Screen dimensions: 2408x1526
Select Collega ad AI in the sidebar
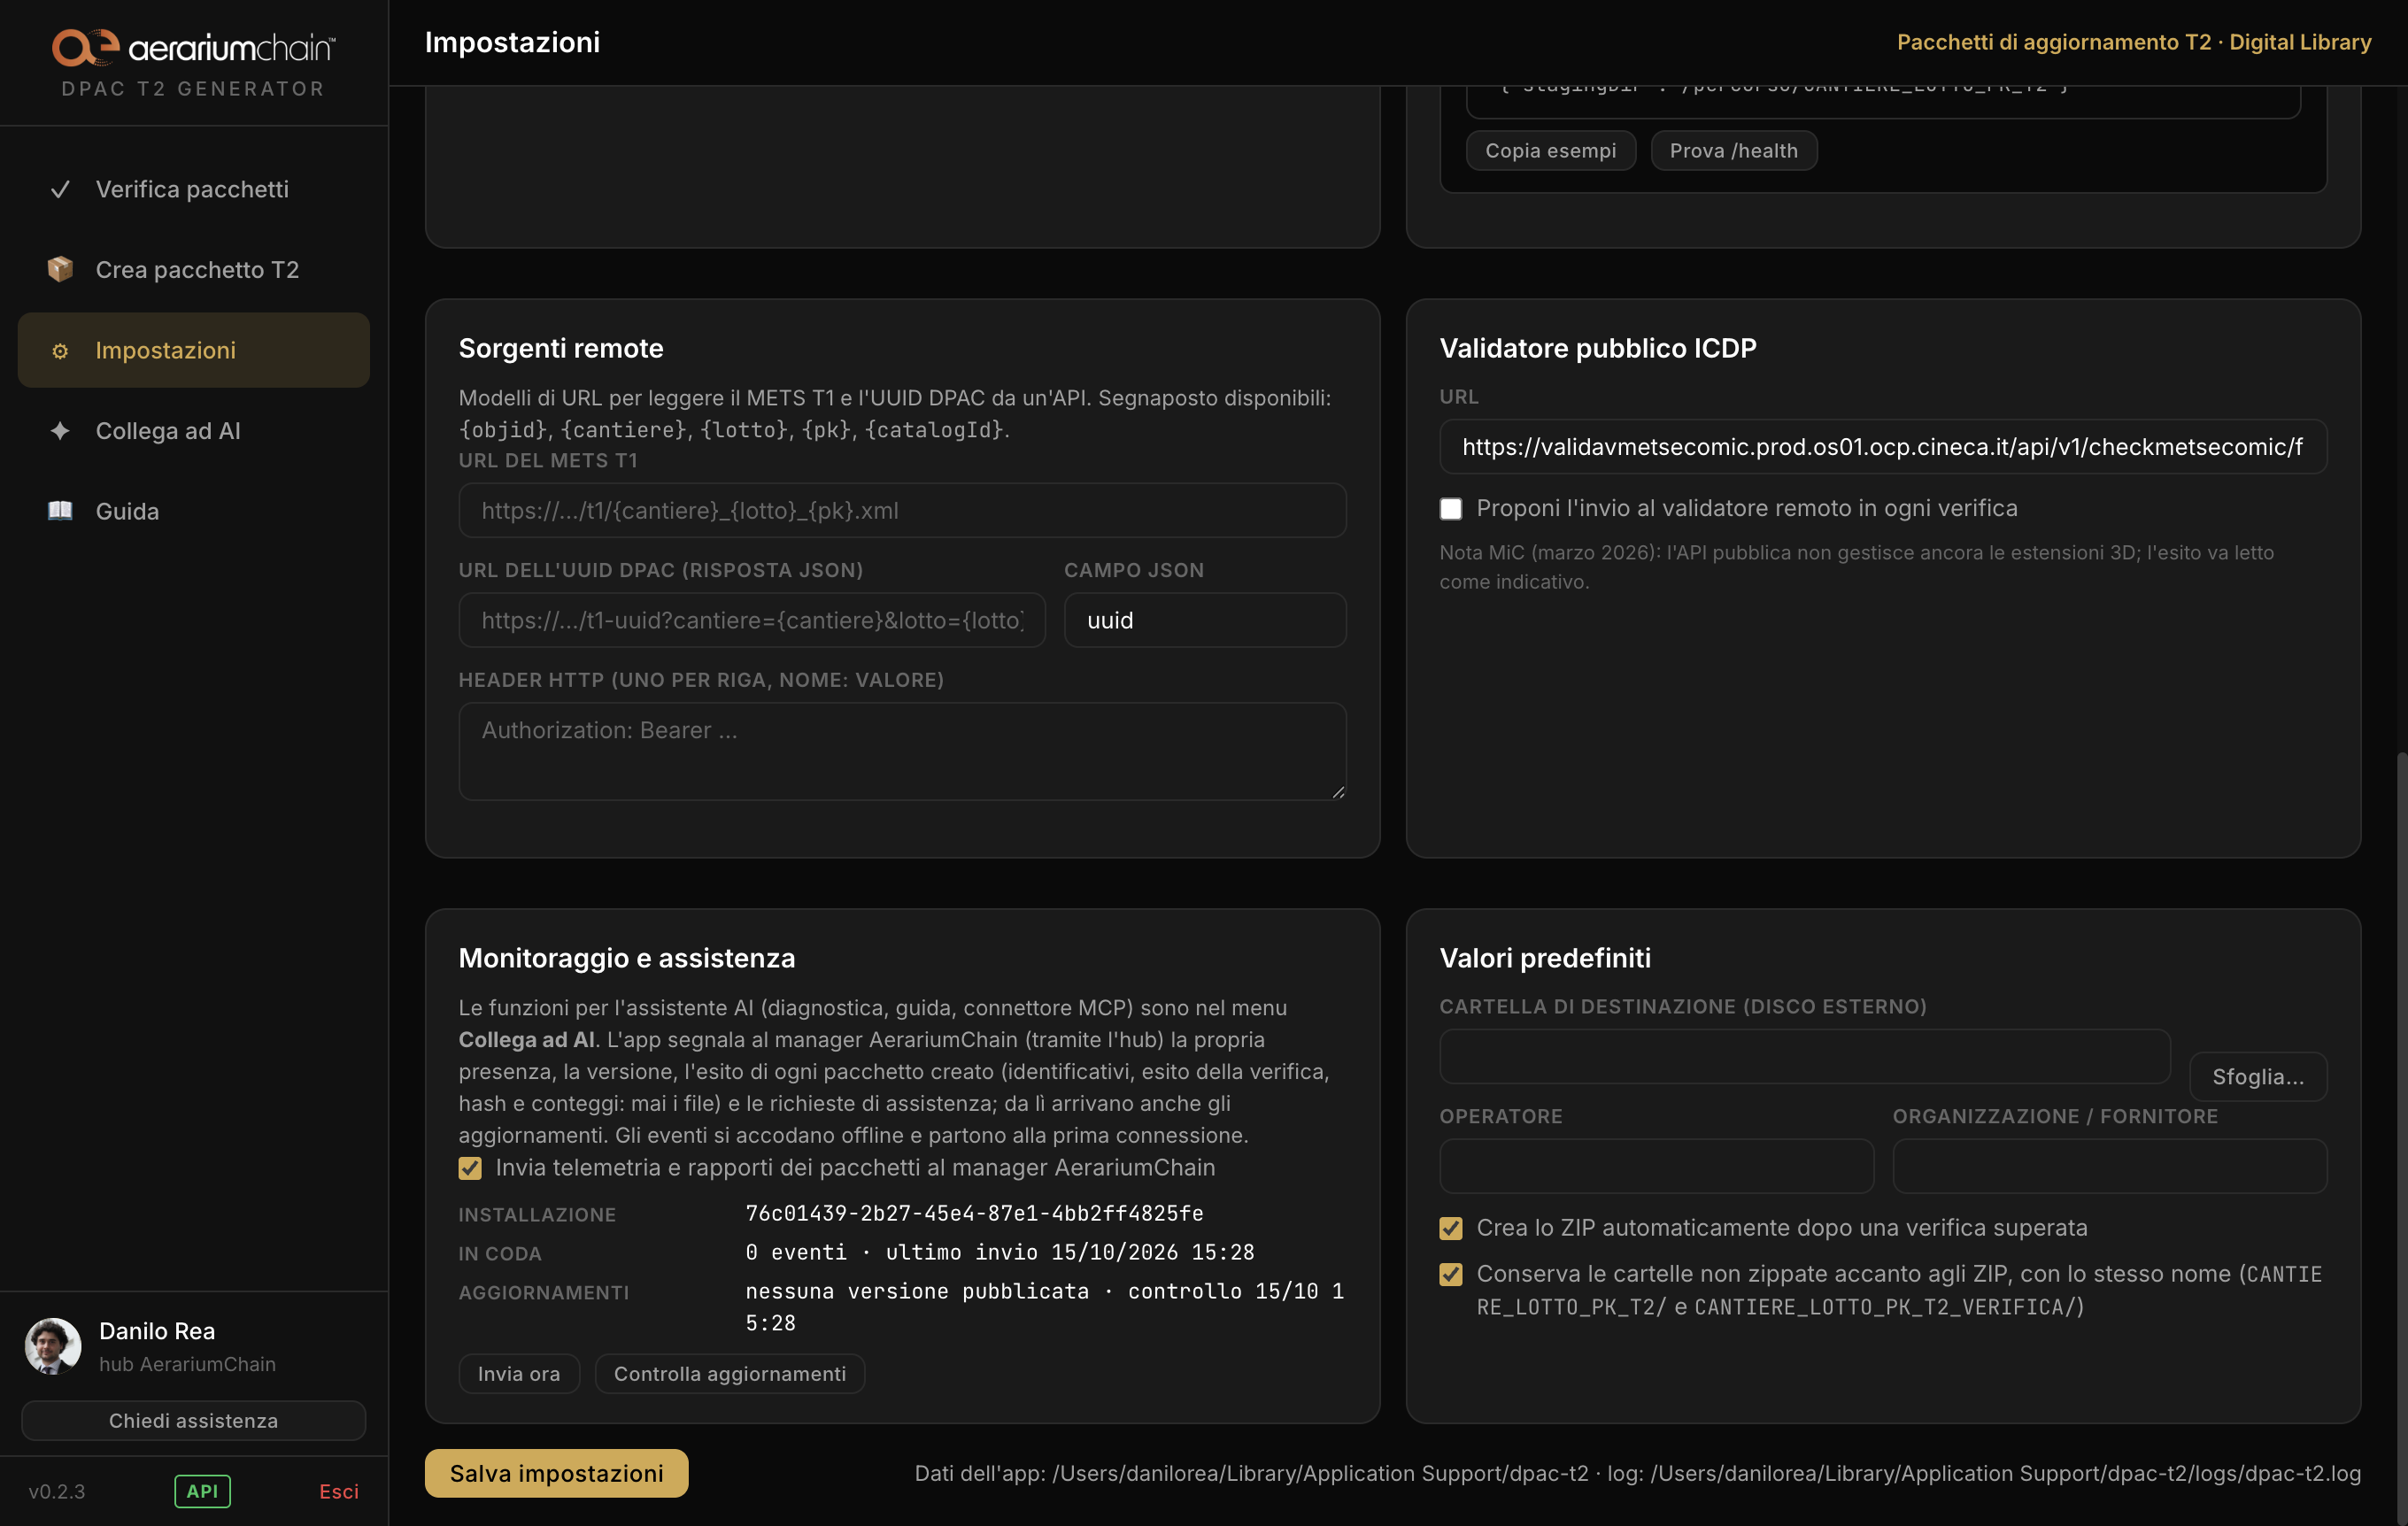click(x=193, y=431)
